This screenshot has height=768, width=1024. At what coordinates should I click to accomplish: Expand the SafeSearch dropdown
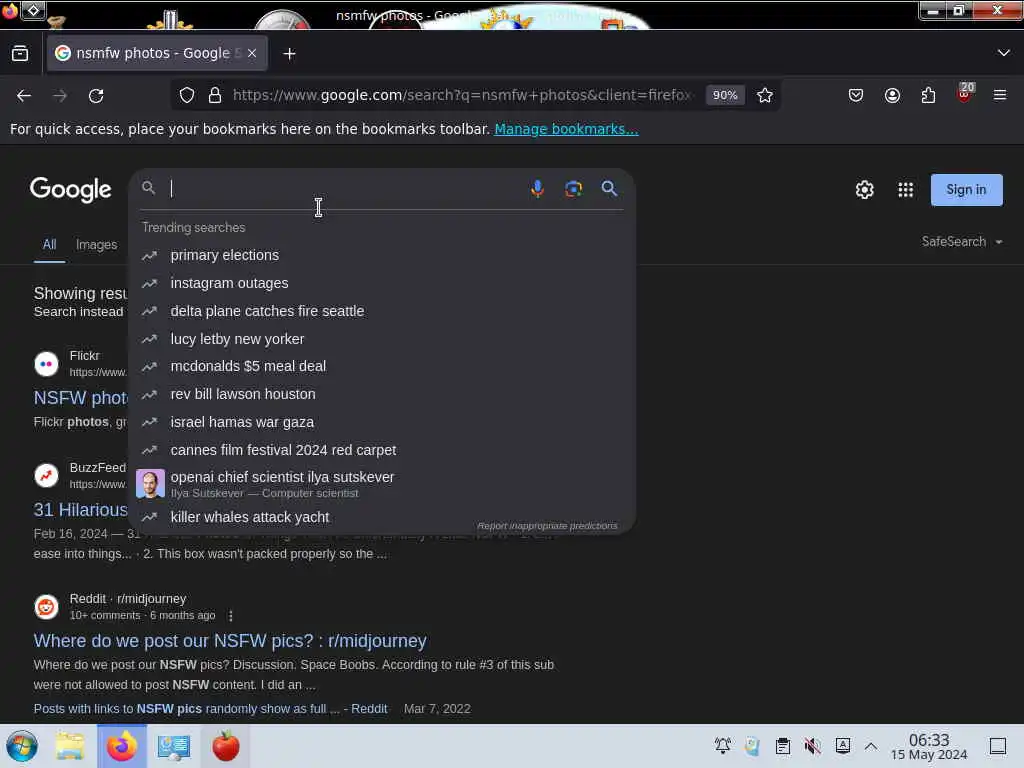tap(962, 242)
